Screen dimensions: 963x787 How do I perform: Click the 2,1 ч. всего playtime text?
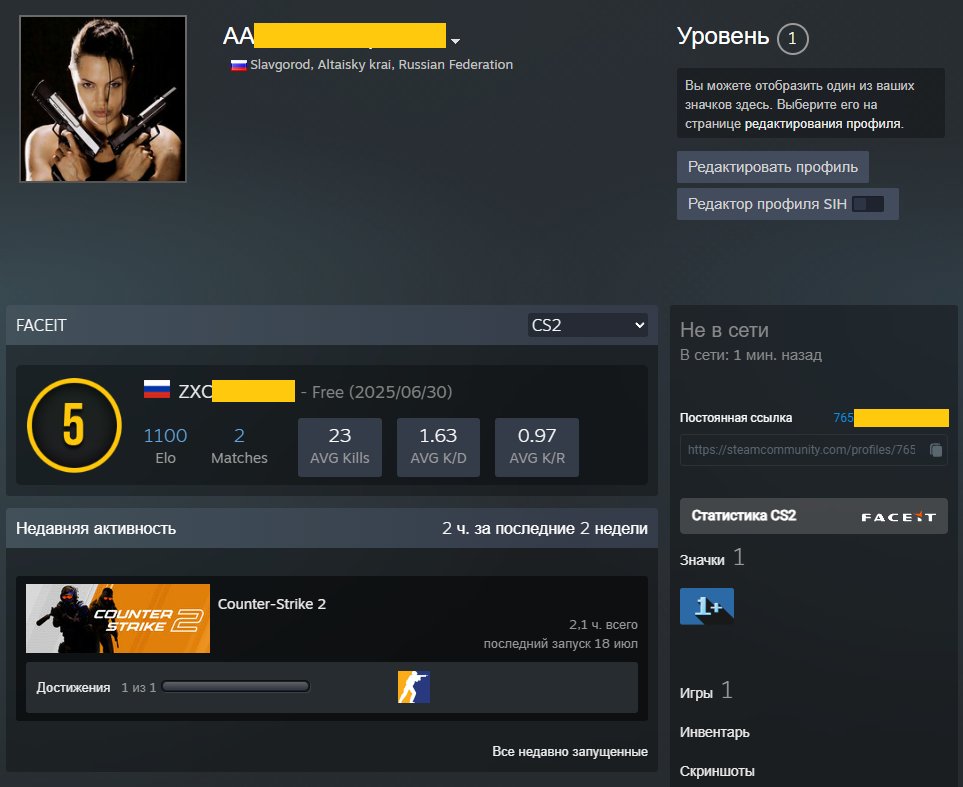pyautogui.click(x=603, y=625)
